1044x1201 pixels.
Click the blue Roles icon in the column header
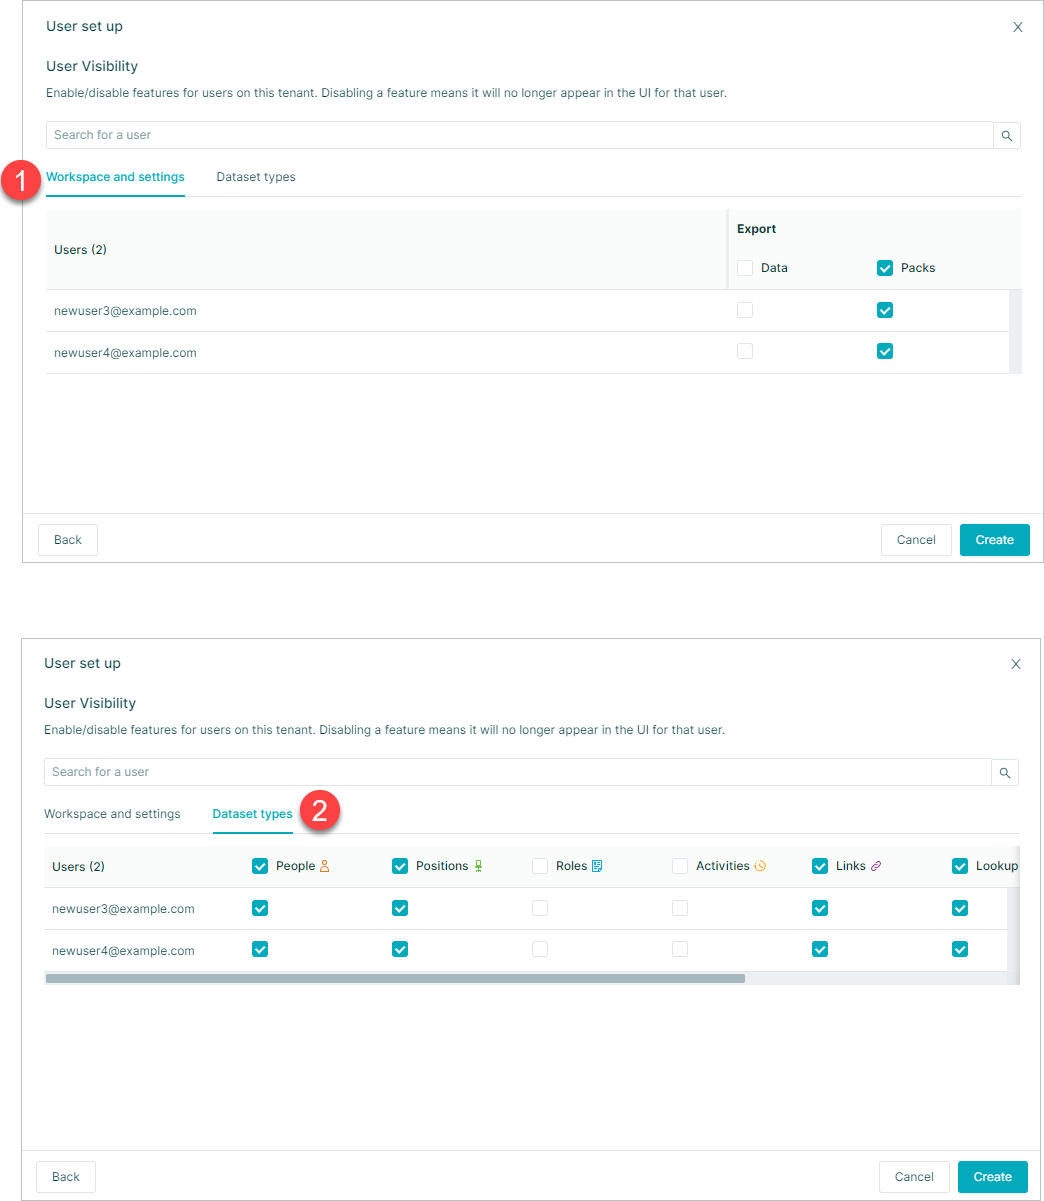[x=597, y=866]
